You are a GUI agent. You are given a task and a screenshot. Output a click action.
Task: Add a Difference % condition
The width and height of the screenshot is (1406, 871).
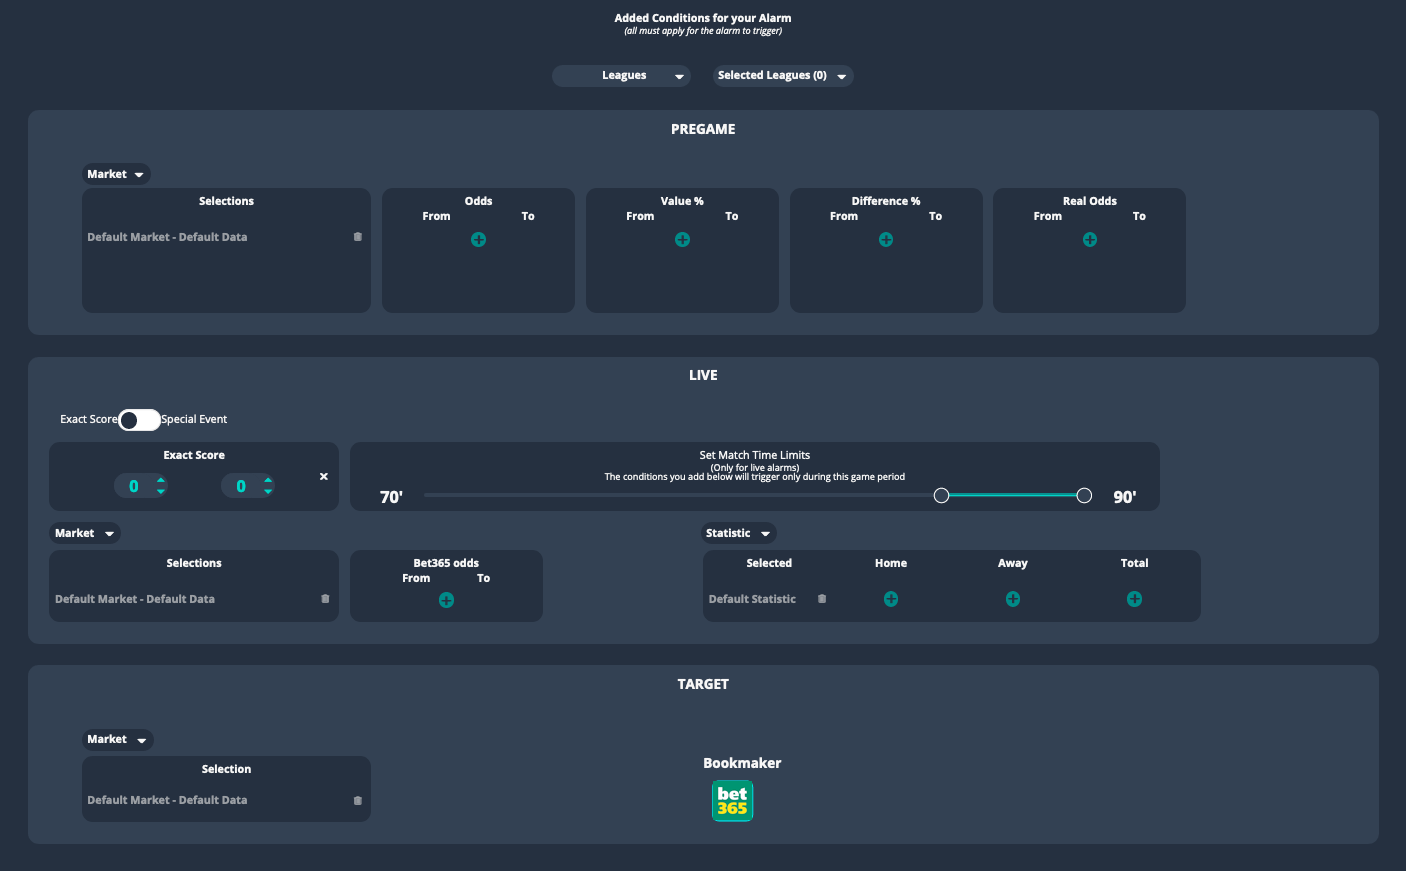pyautogui.click(x=886, y=239)
